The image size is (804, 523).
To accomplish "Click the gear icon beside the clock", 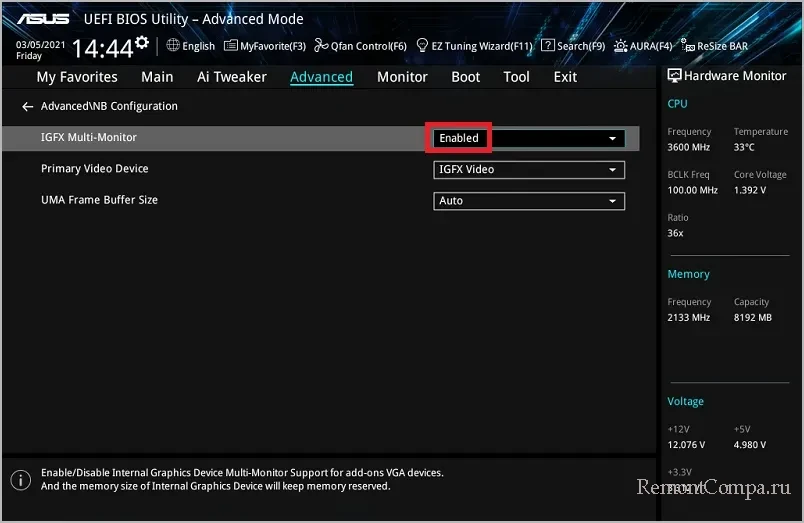I will point(142,42).
